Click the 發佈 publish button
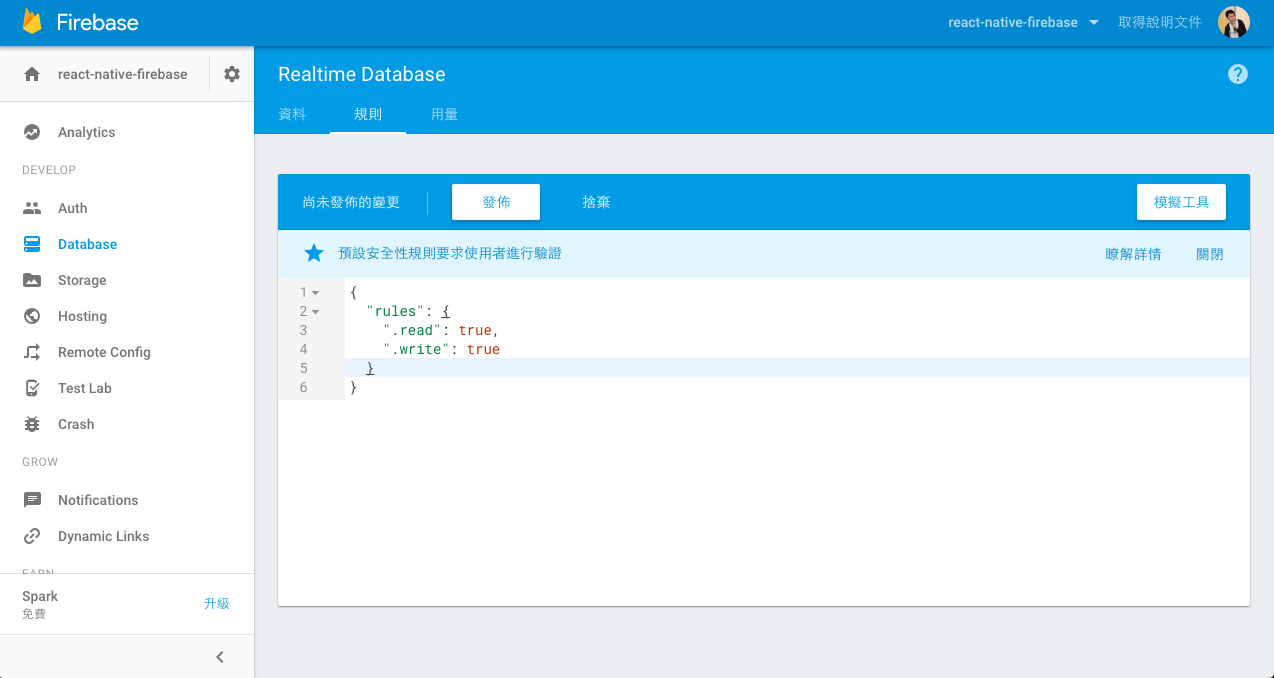Viewport: 1274px width, 678px height. coord(496,202)
